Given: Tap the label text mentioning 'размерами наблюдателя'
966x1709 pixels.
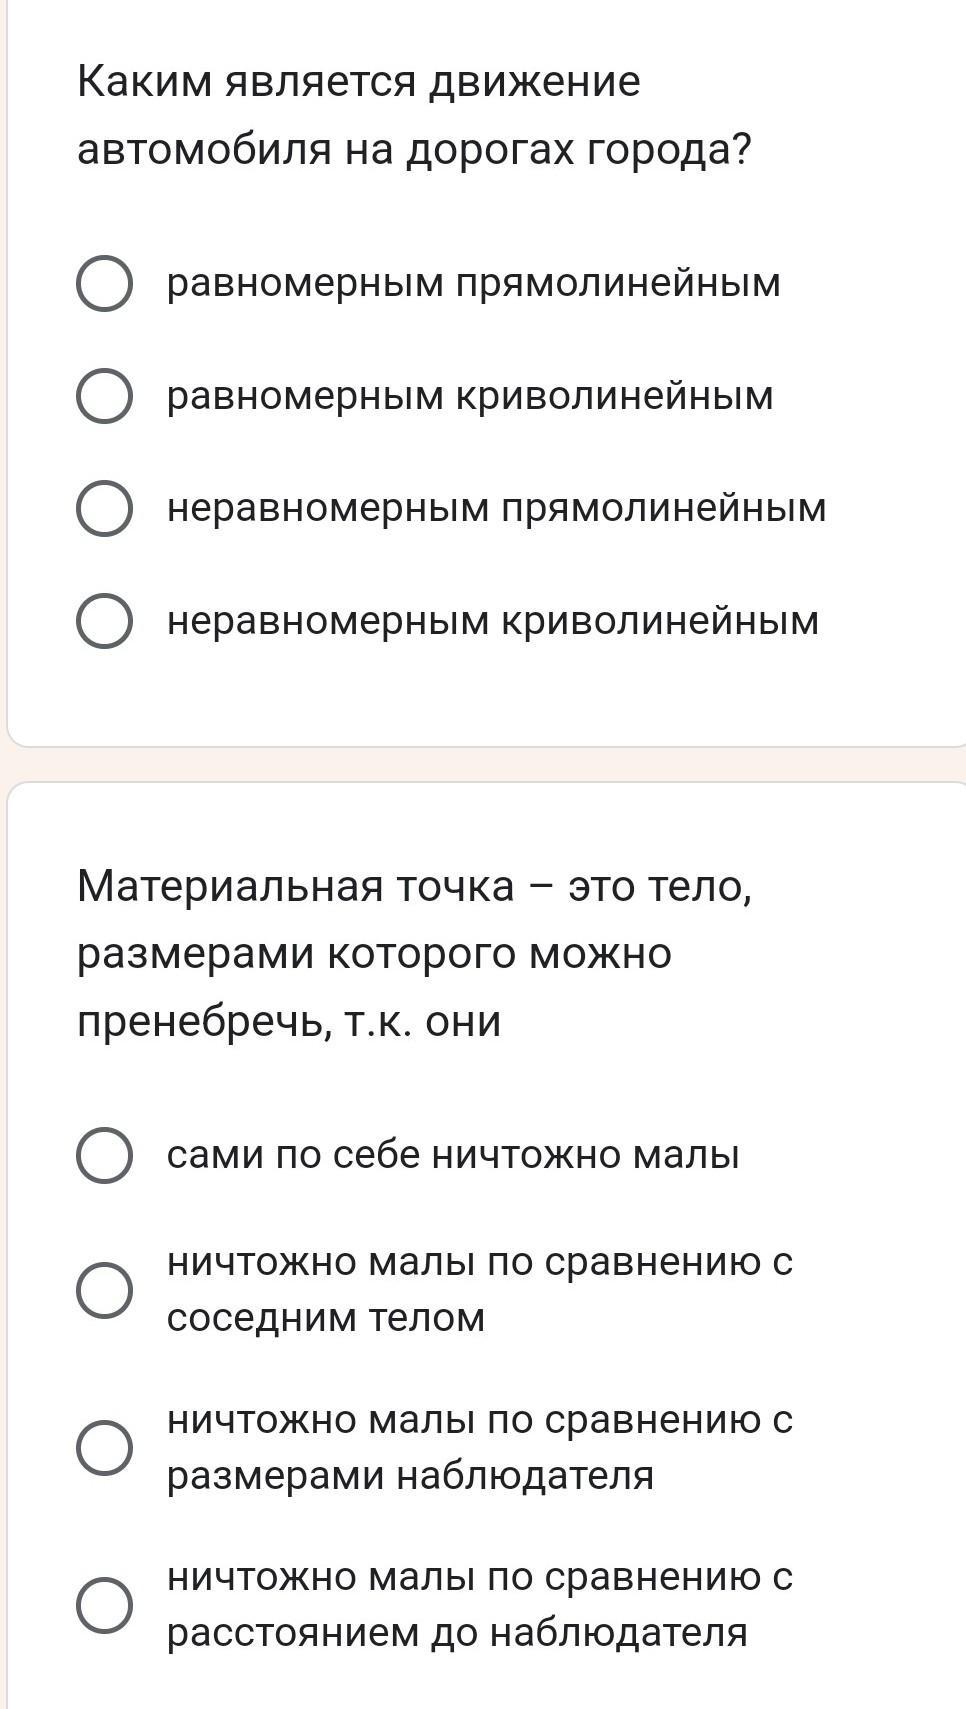Looking at the screenshot, I should tap(479, 1447).
